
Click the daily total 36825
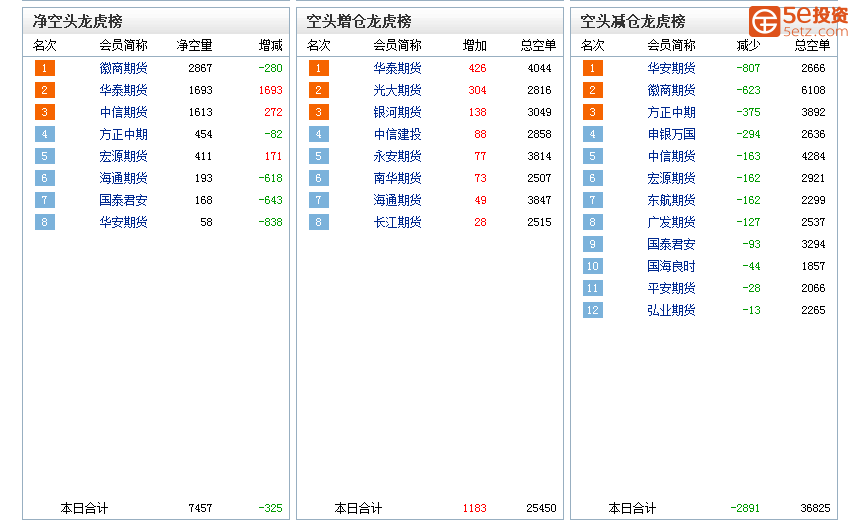816,508
